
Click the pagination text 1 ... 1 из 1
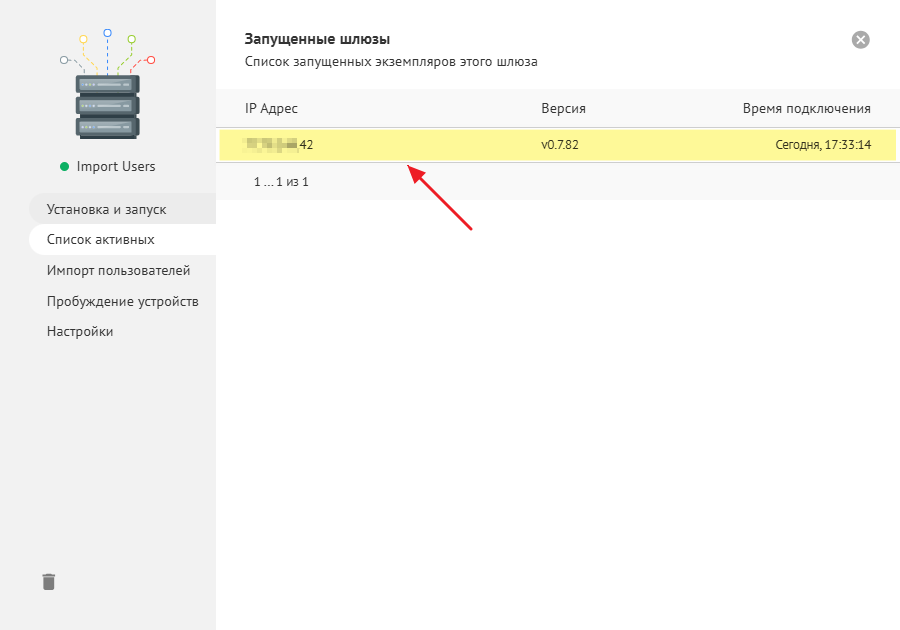281,182
